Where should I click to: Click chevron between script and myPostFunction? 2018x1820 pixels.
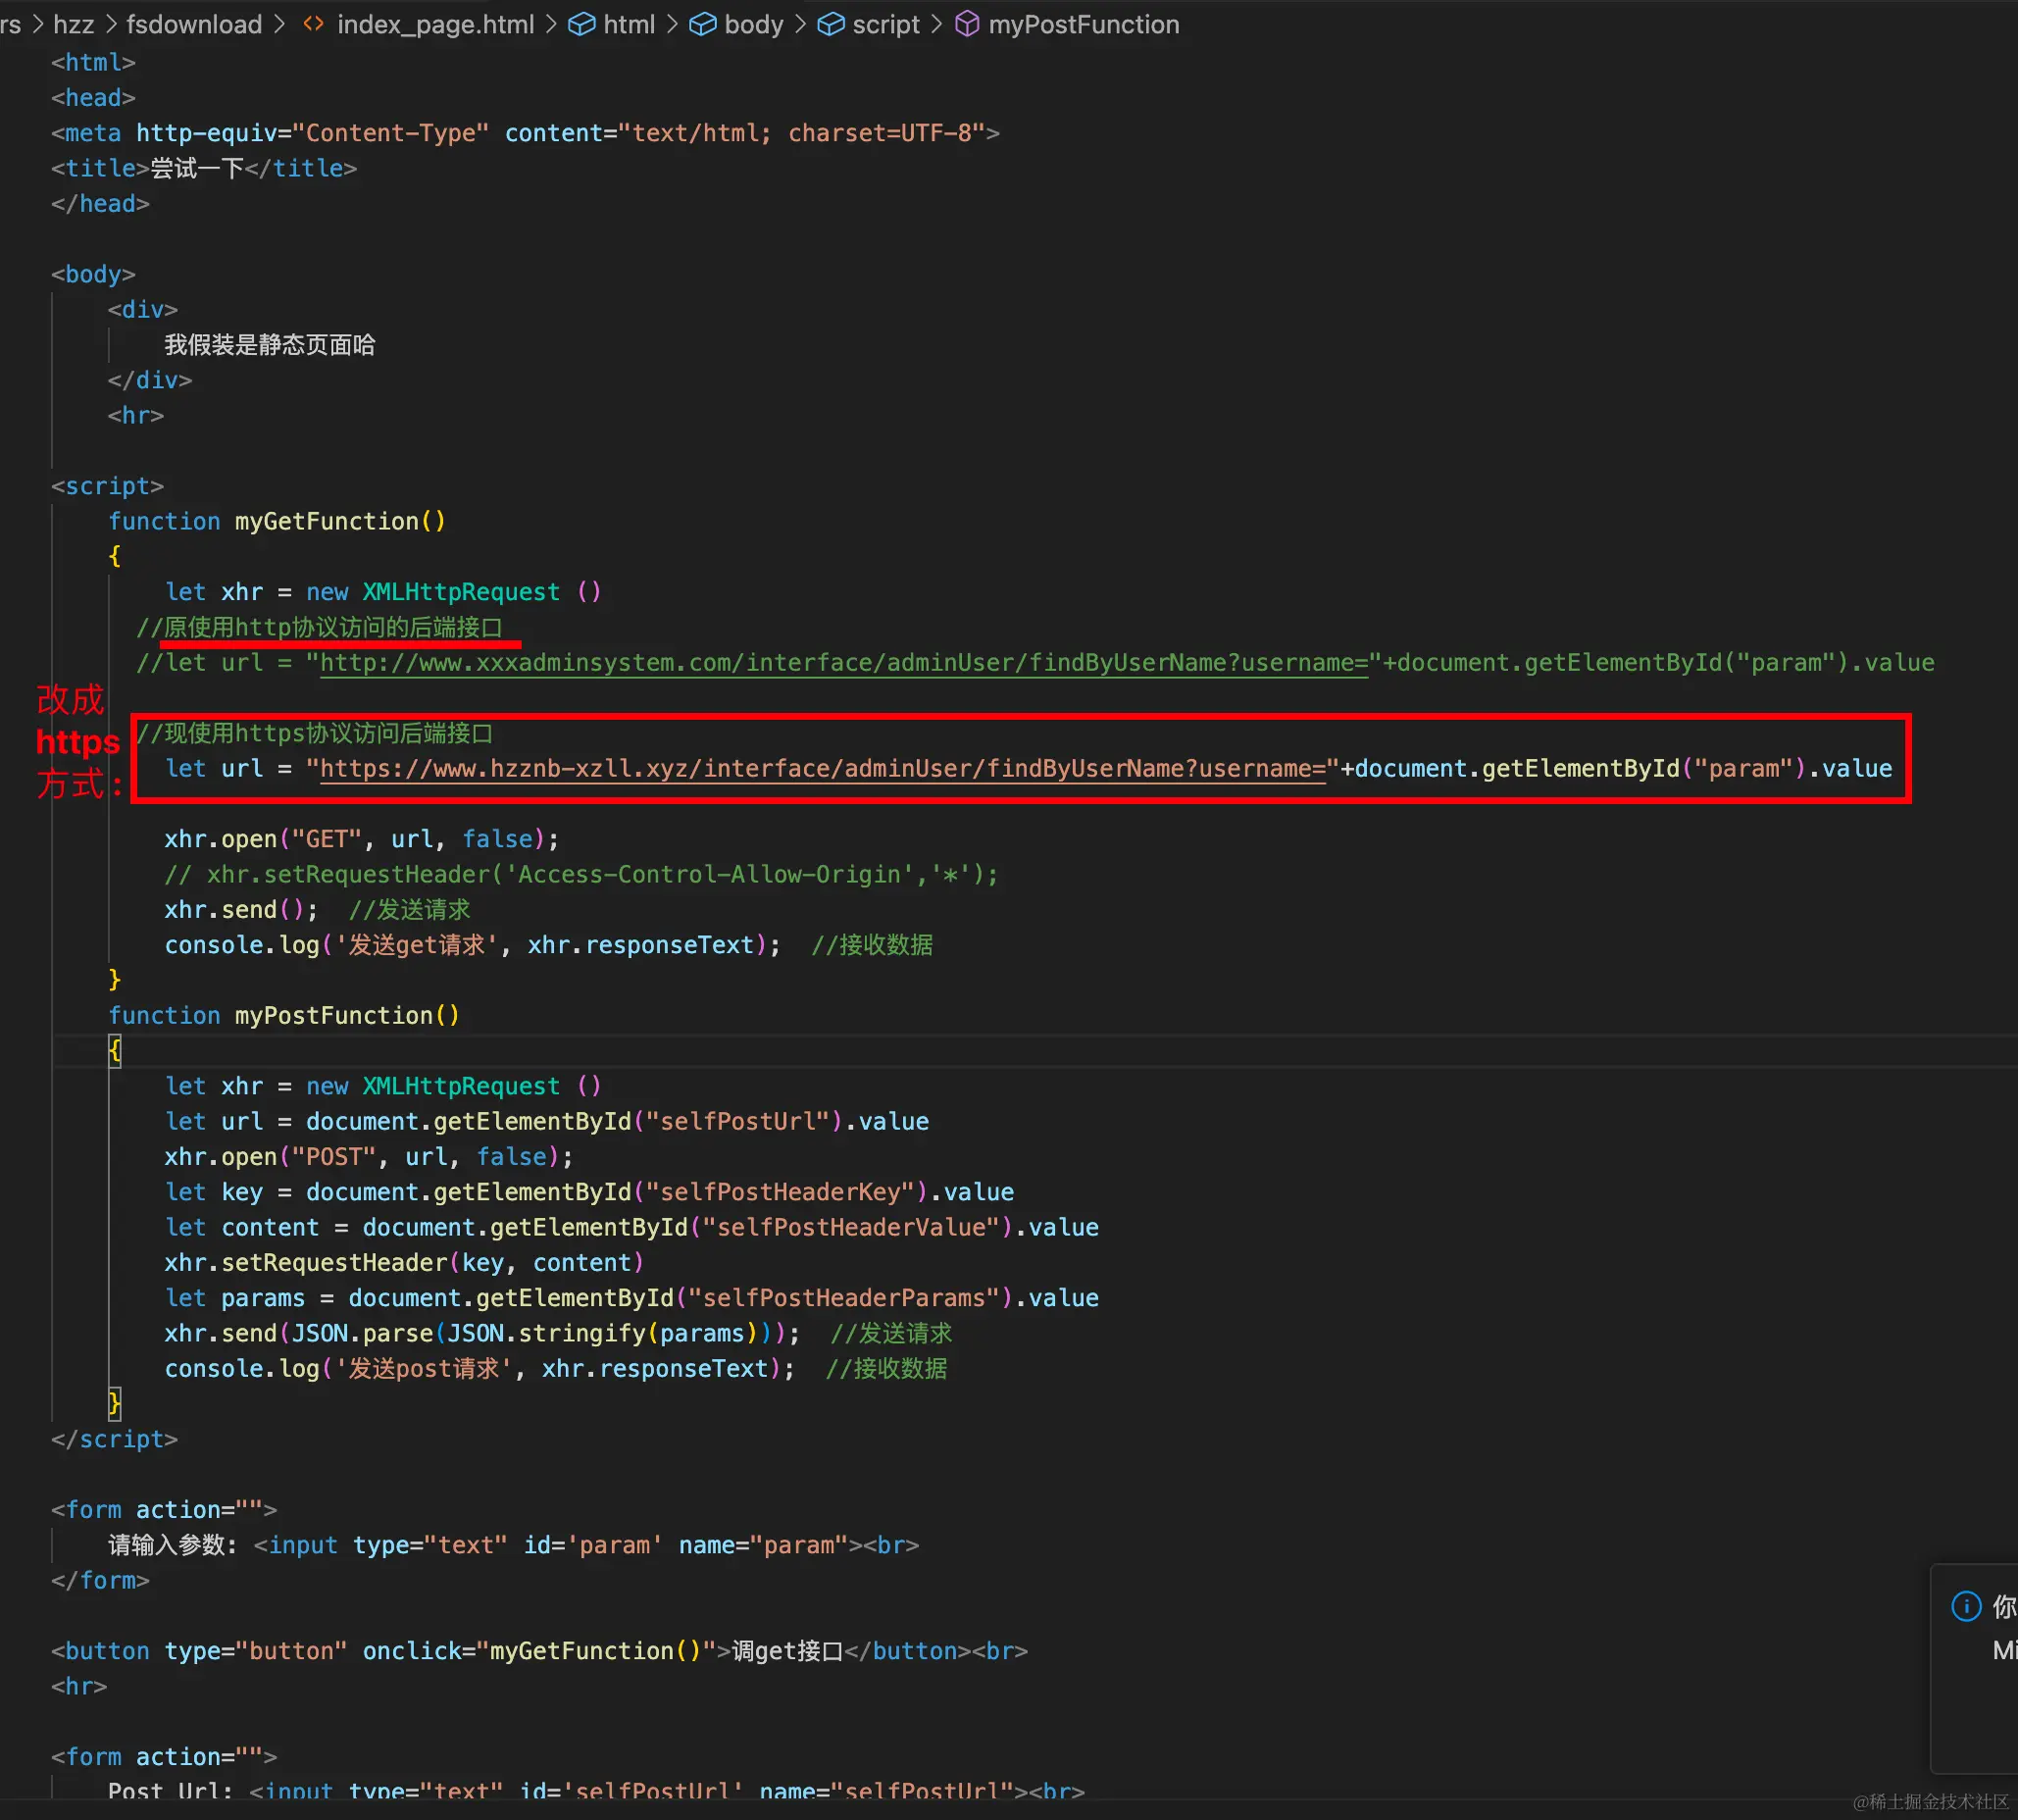click(x=936, y=24)
